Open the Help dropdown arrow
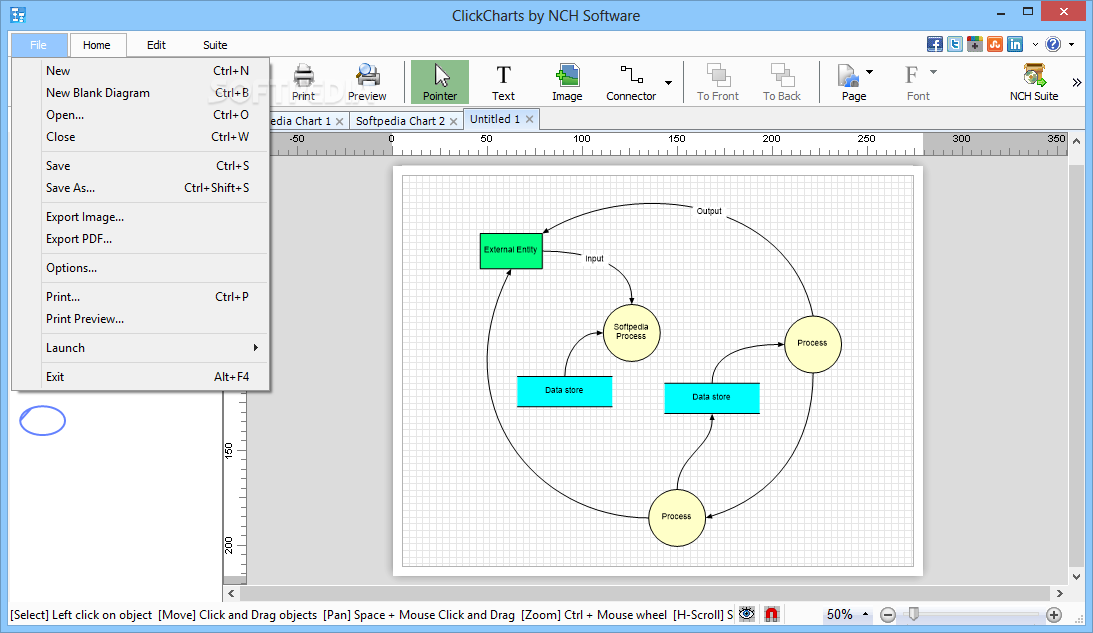The image size is (1093, 633). click(x=1071, y=45)
